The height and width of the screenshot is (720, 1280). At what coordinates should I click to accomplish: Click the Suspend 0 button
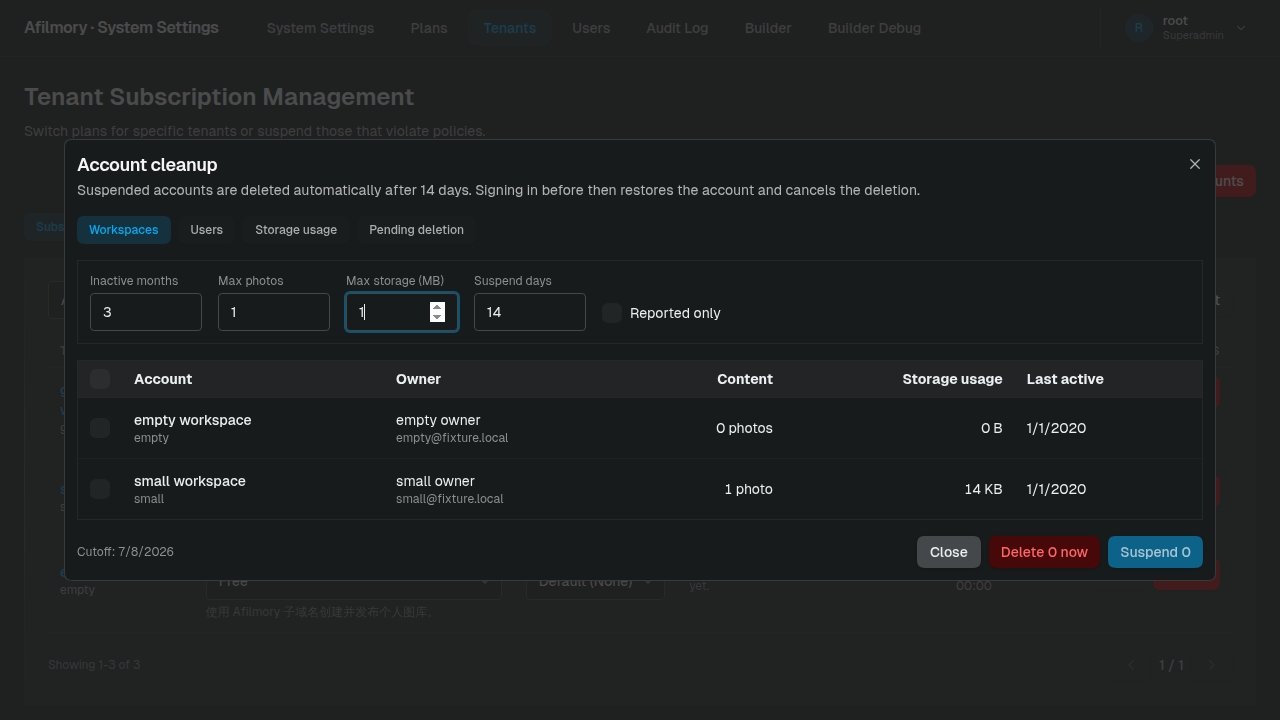pyautogui.click(x=1155, y=552)
